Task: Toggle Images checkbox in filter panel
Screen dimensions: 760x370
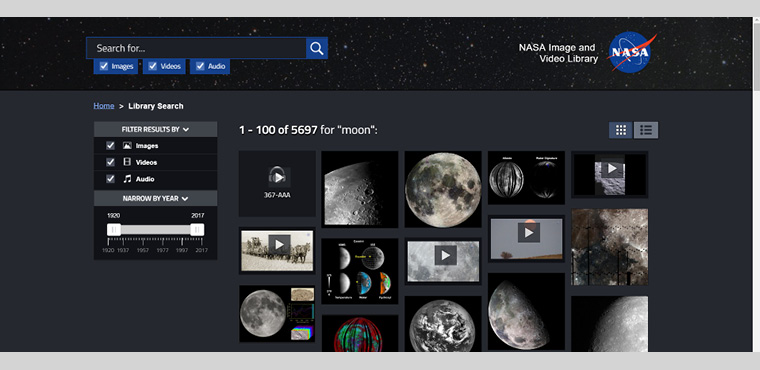Action: (x=111, y=145)
